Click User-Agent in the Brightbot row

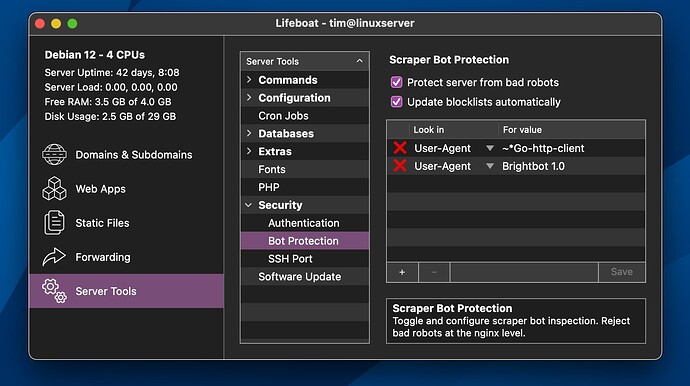click(x=442, y=166)
